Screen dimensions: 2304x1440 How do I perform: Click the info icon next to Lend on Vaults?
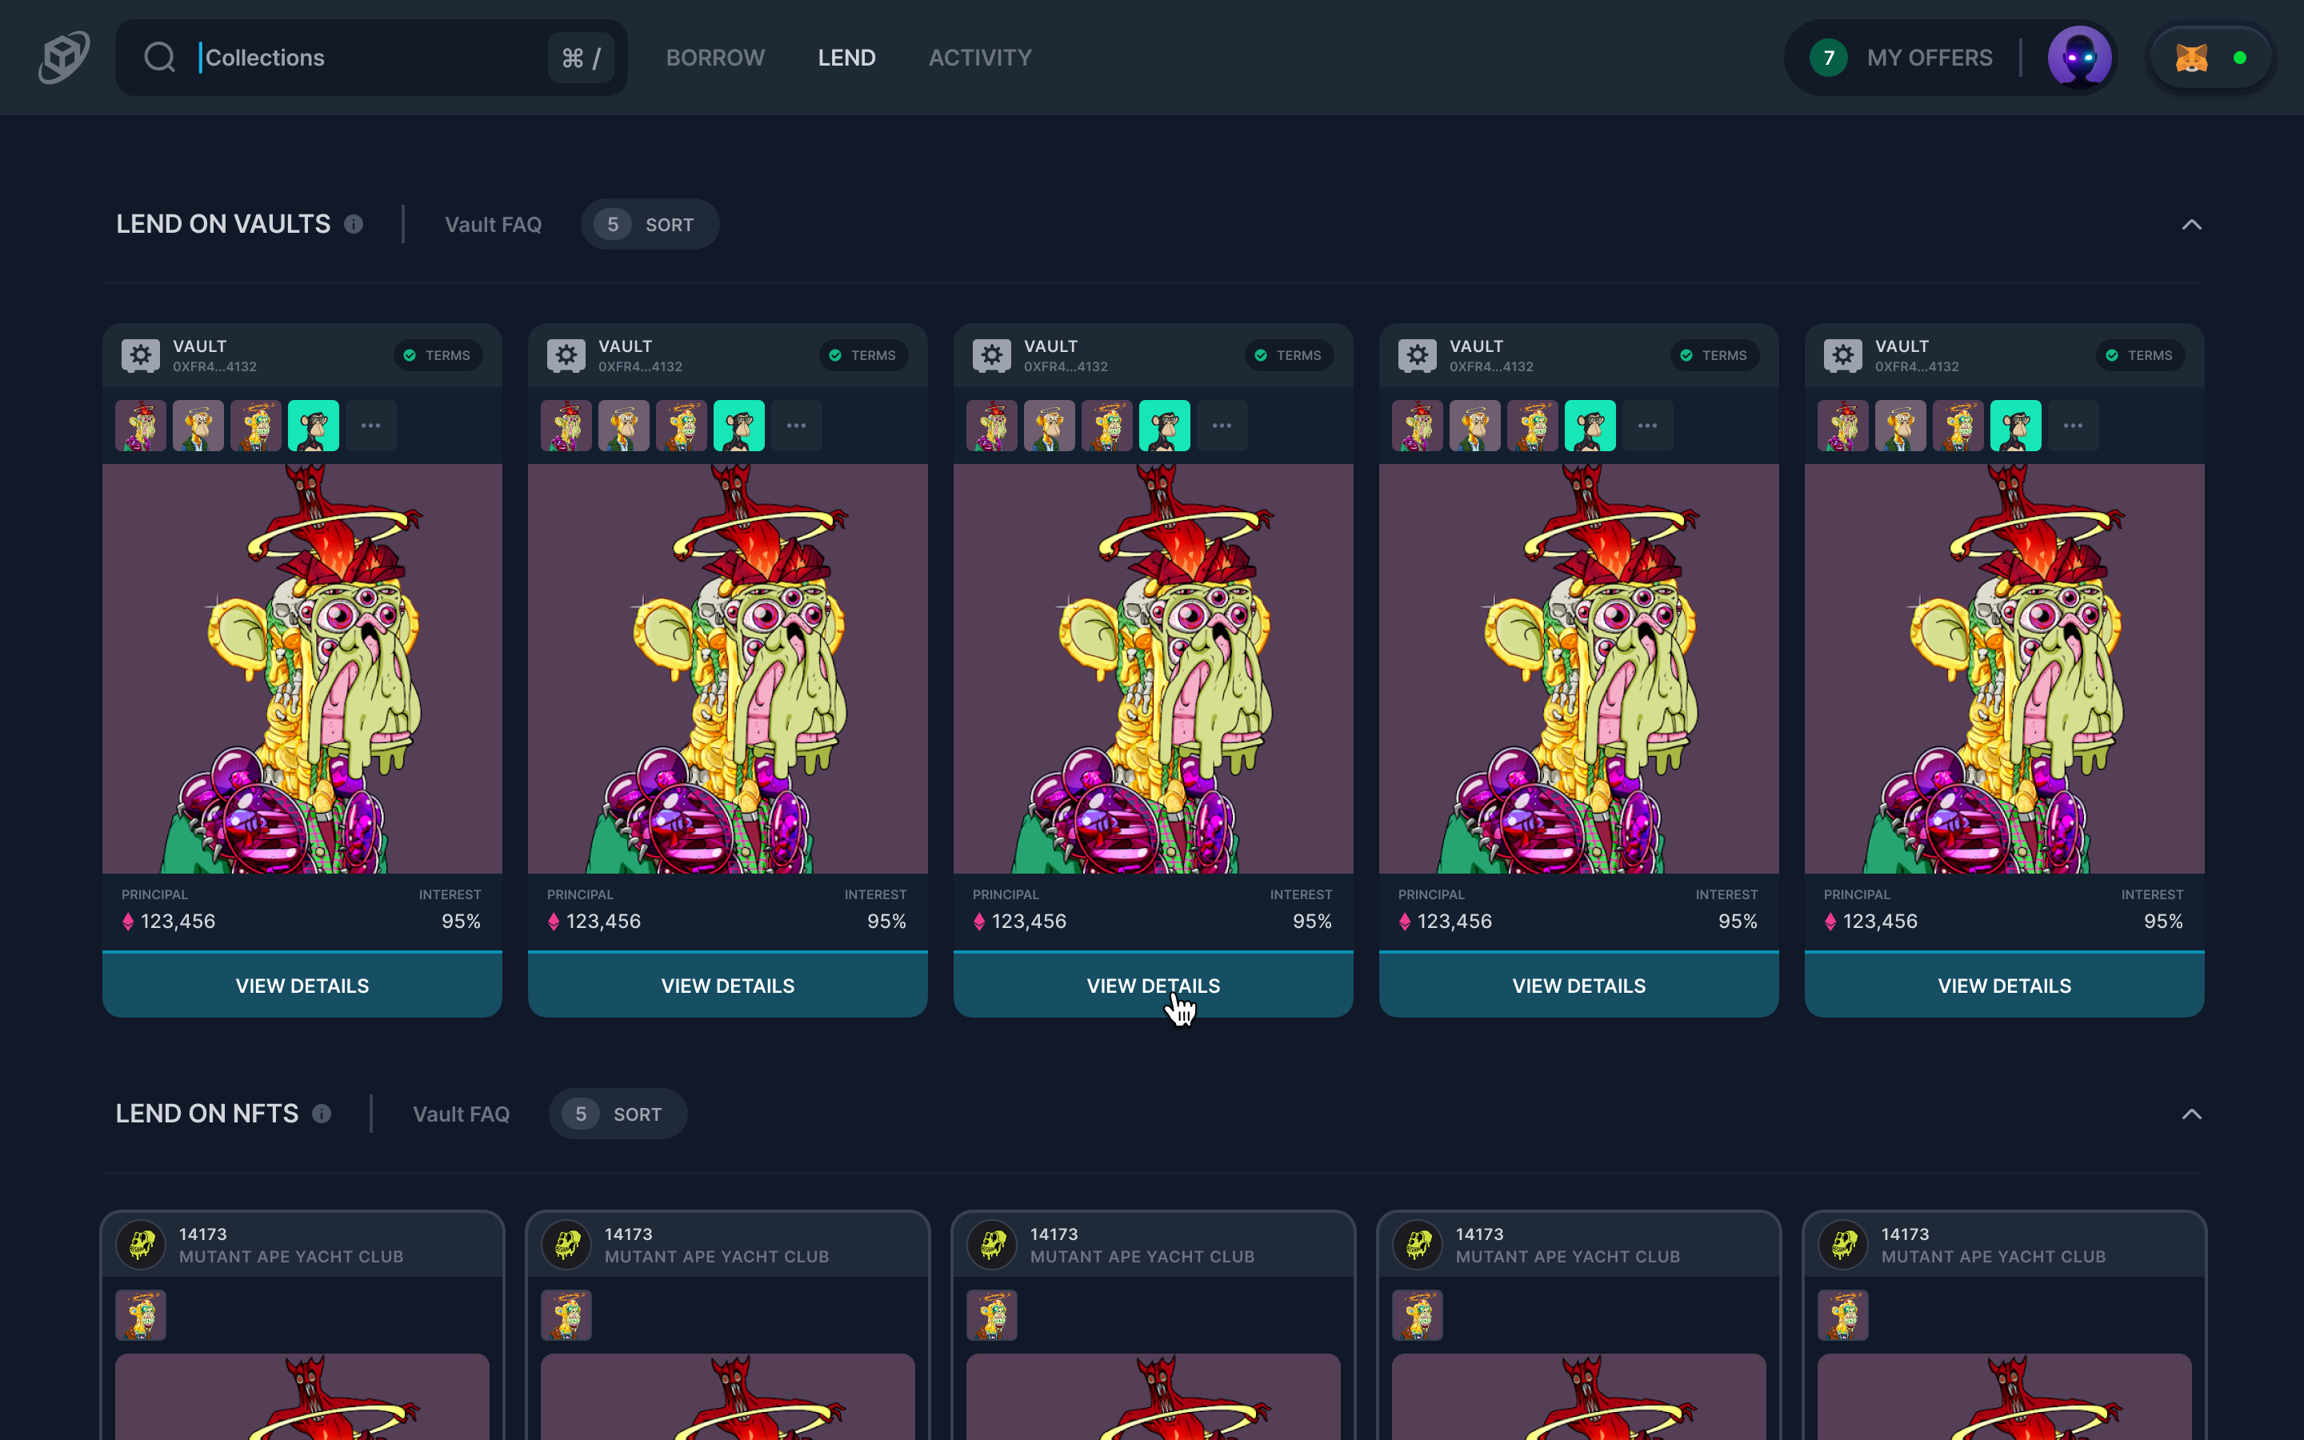pyautogui.click(x=354, y=224)
